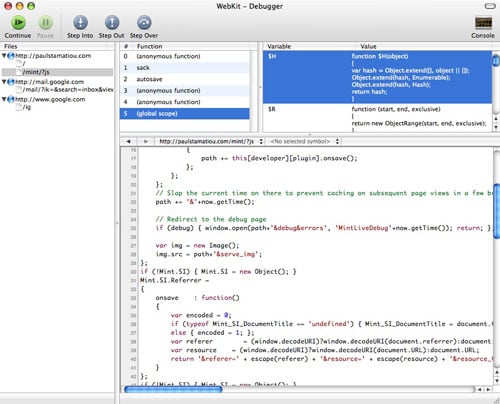Select the $R variable row
This screenshot has height=404, width=500.
point(377,118)
